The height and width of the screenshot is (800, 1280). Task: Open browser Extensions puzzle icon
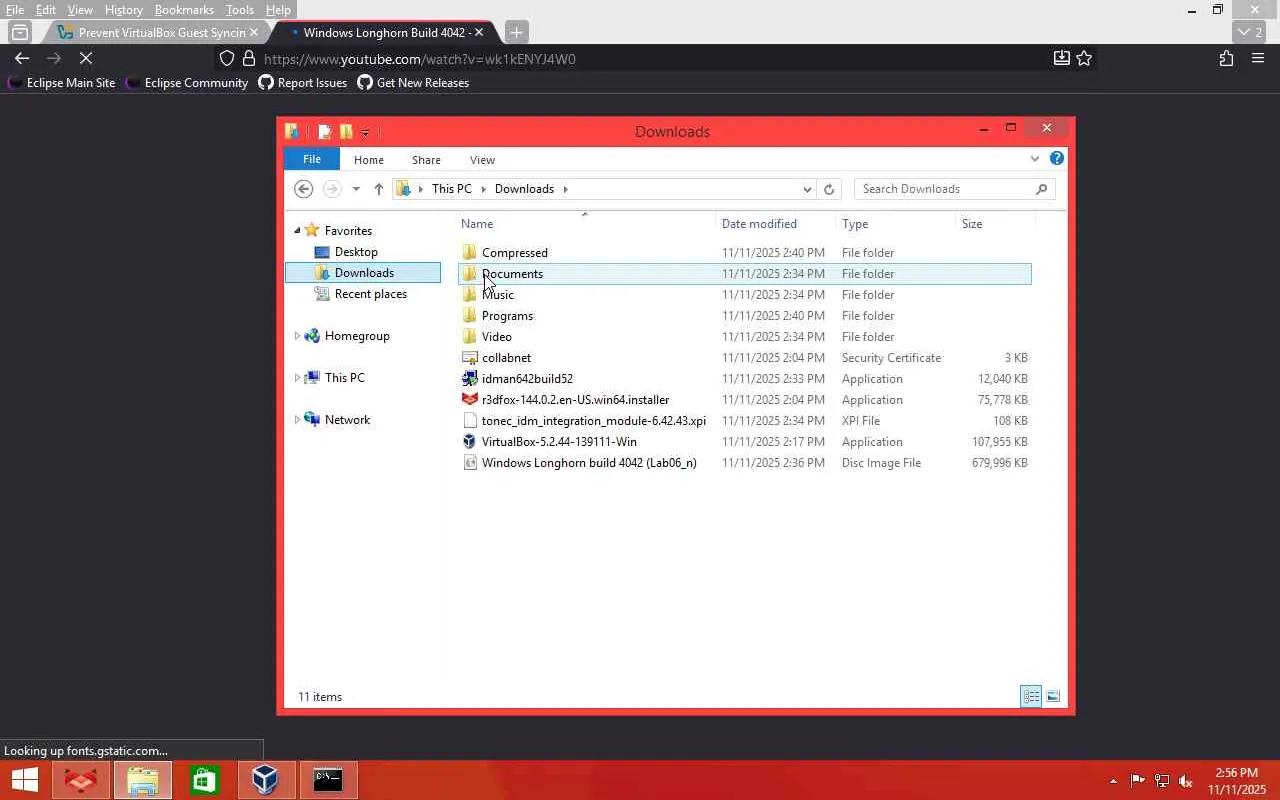1226,59
